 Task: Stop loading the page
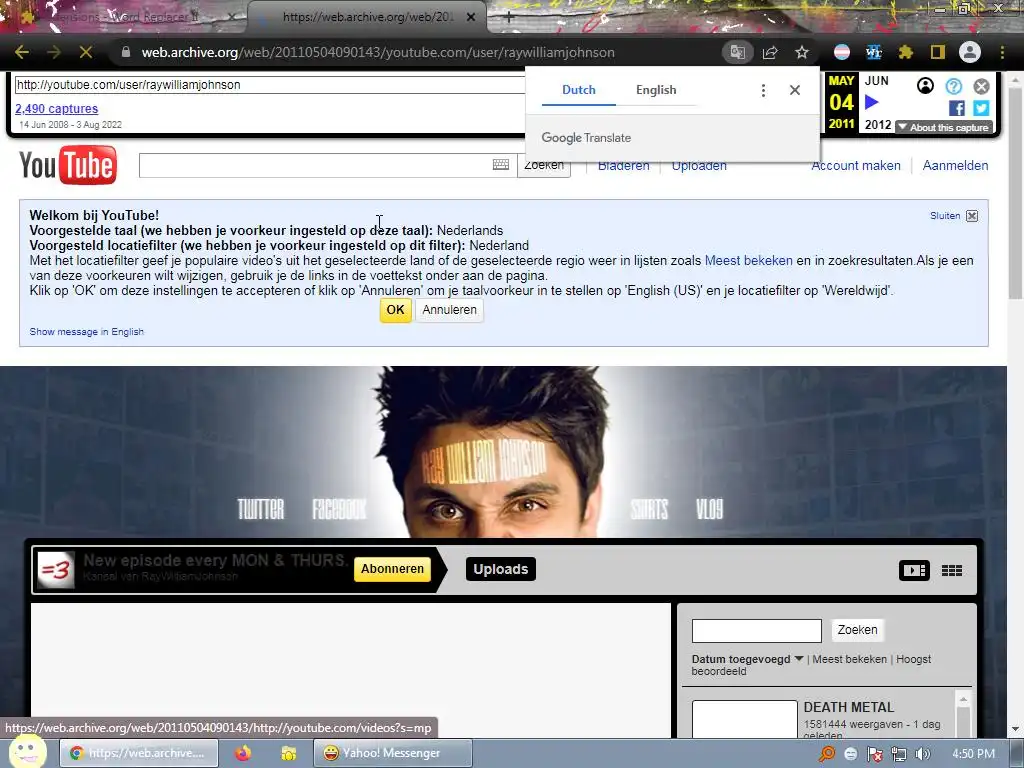86,52
